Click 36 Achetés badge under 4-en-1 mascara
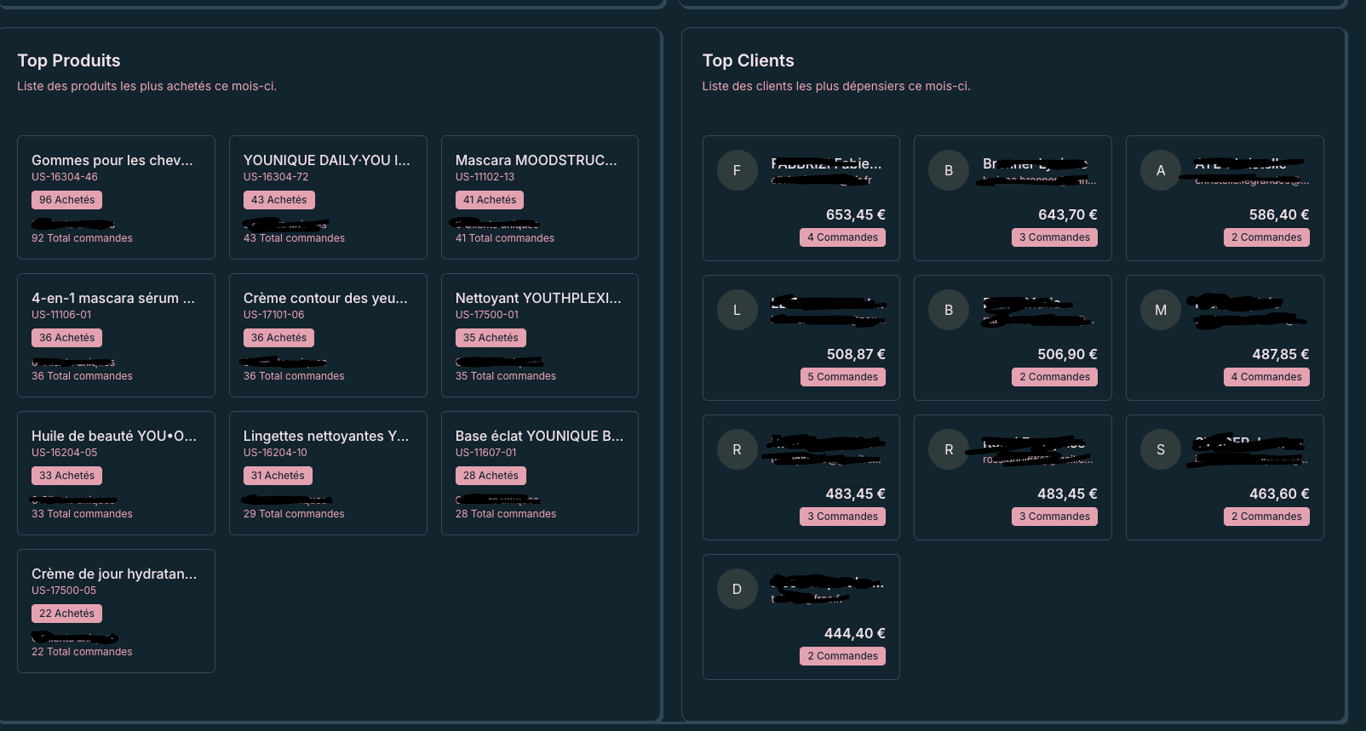 67,338
